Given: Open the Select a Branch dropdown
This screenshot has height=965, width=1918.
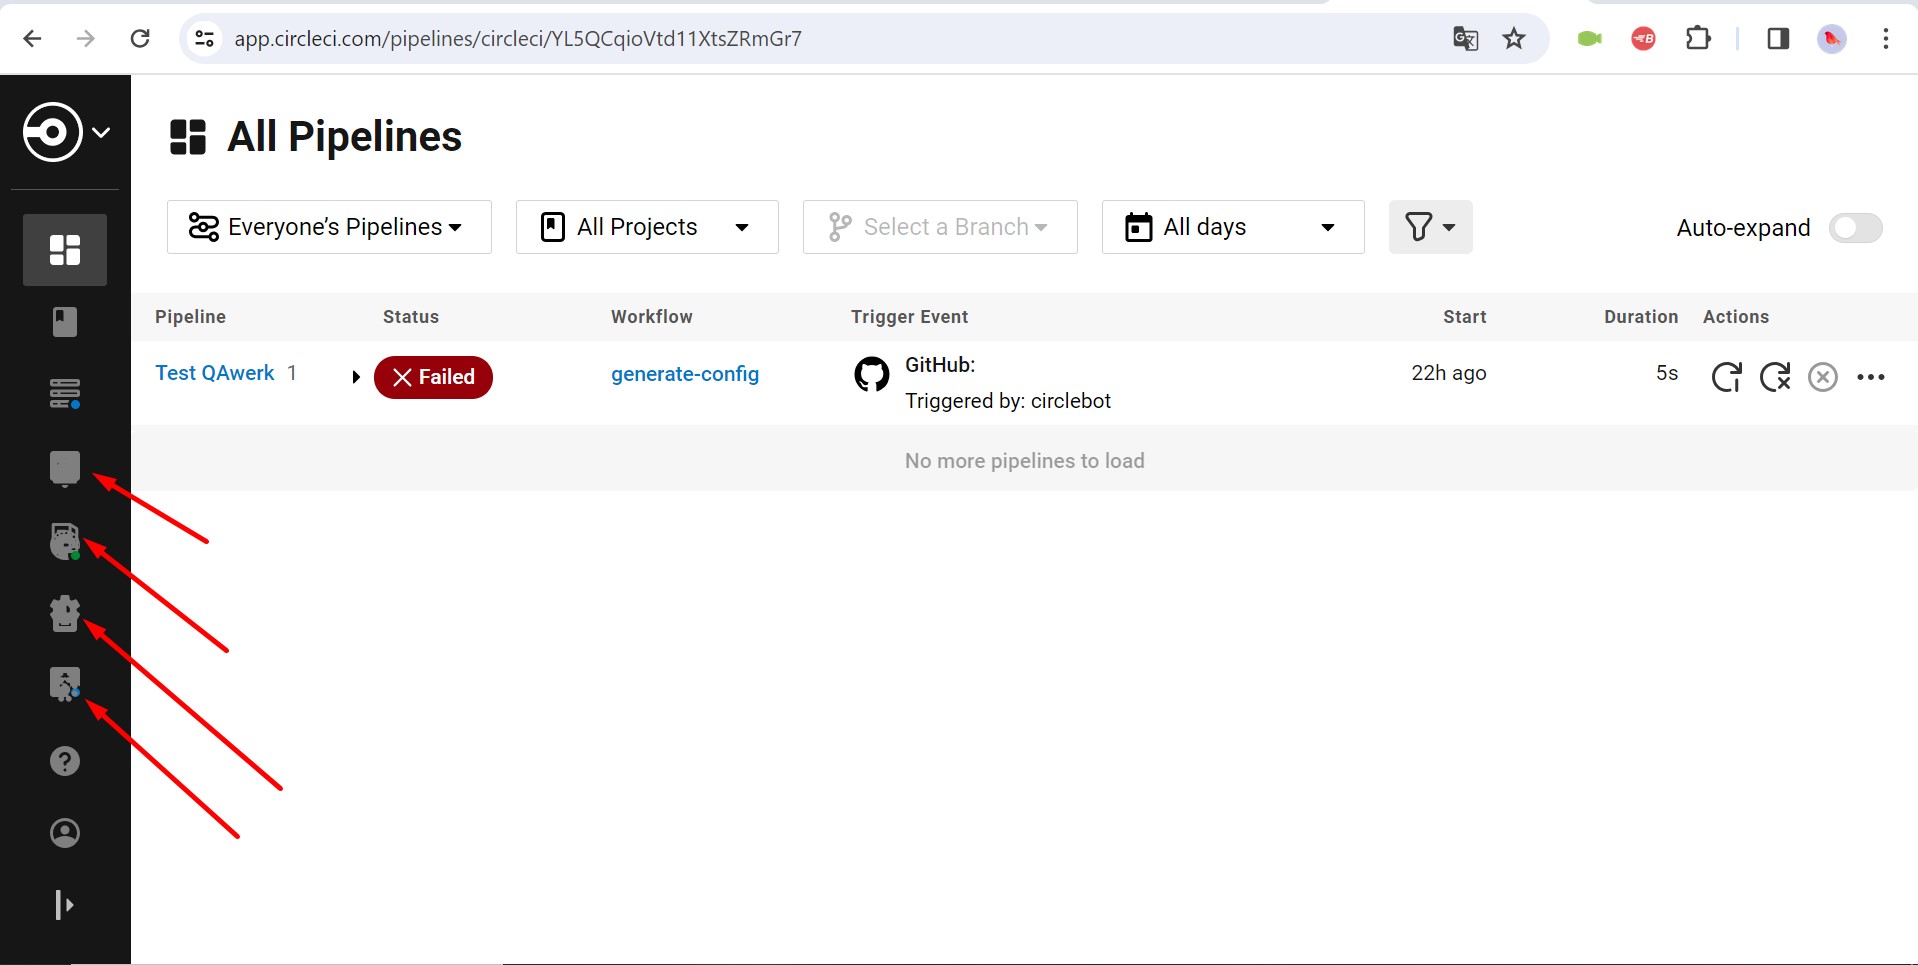Looking at the screenshot, I should [940, 227].
